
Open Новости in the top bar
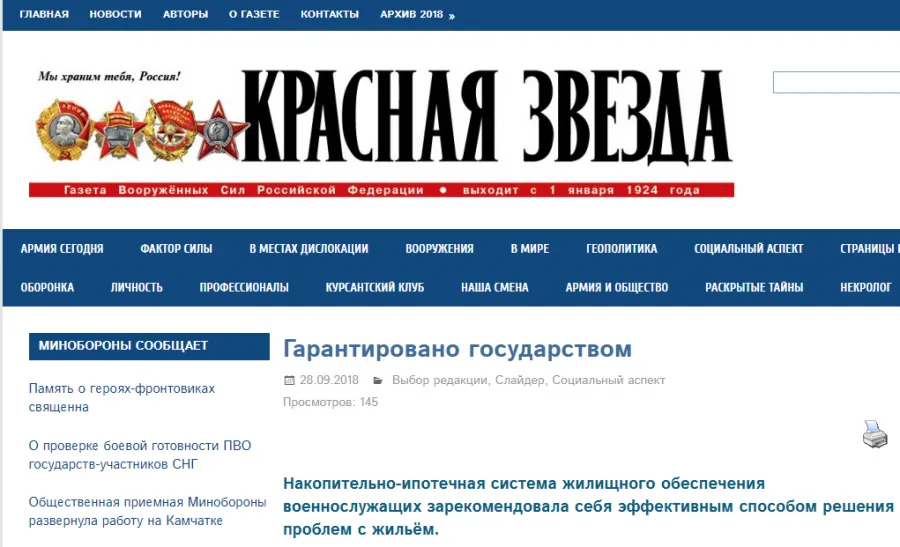[115, 14]
